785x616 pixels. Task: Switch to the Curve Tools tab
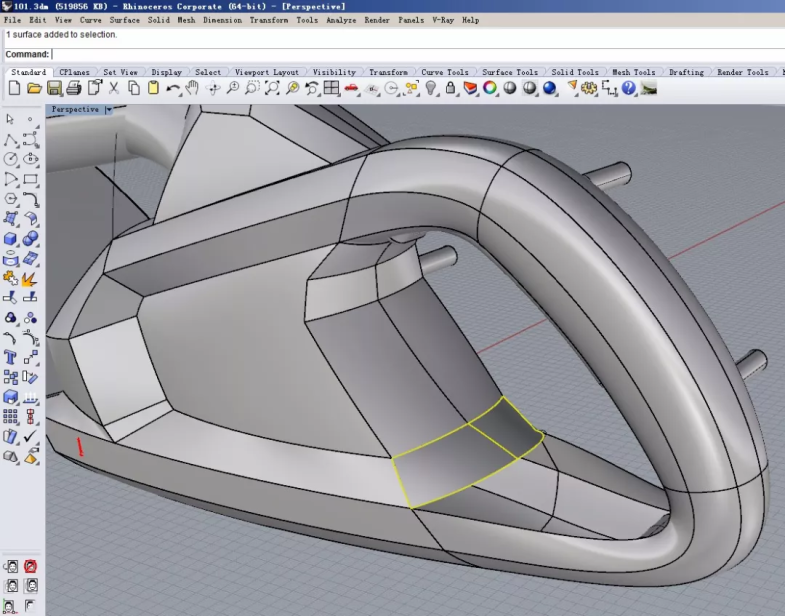coord(444,72)
